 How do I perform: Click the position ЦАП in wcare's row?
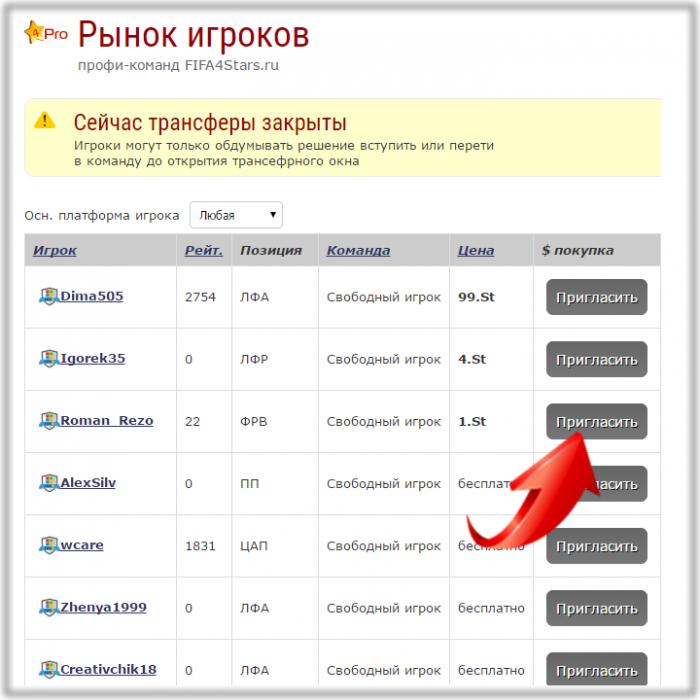click(254, 546)
